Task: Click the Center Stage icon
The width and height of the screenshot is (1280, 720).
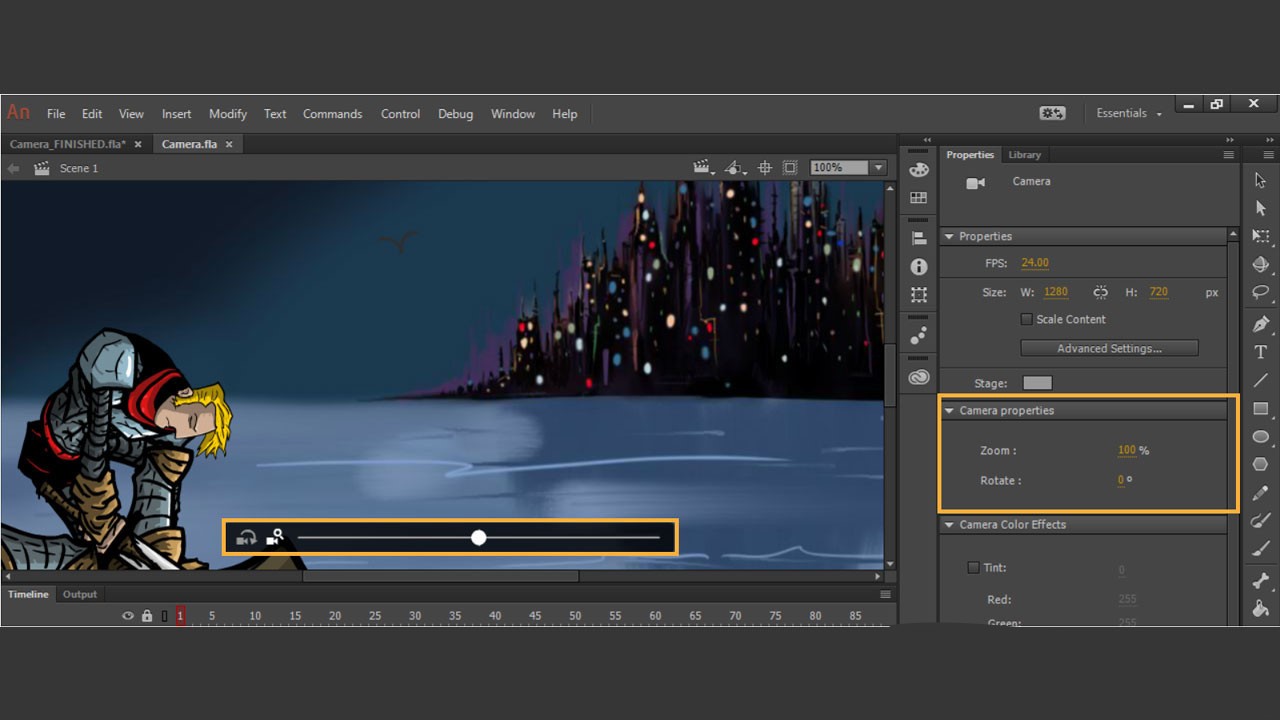Action: (765, 168)
